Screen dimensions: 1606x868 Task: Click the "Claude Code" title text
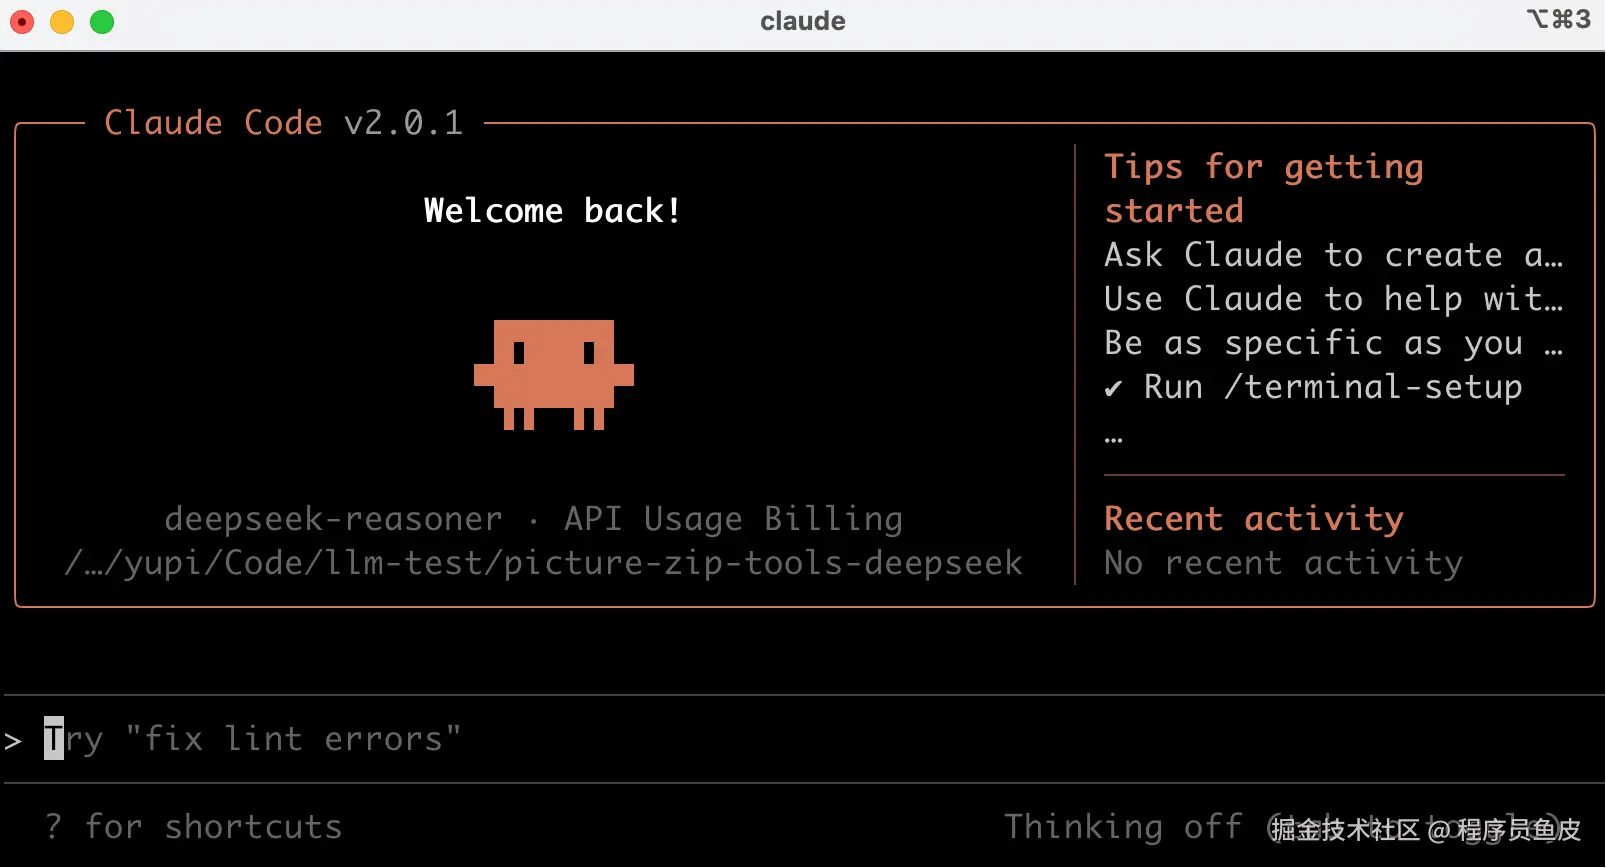(x=214, y=123)
